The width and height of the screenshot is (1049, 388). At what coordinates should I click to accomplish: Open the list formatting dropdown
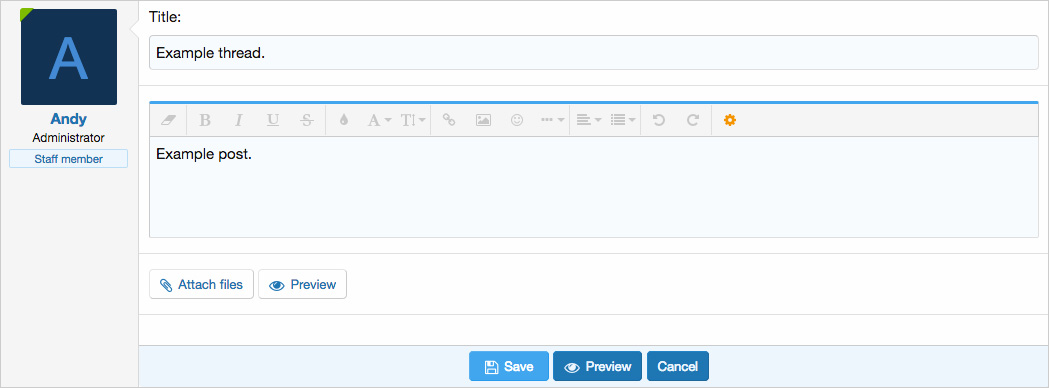(x=623, y=120)
